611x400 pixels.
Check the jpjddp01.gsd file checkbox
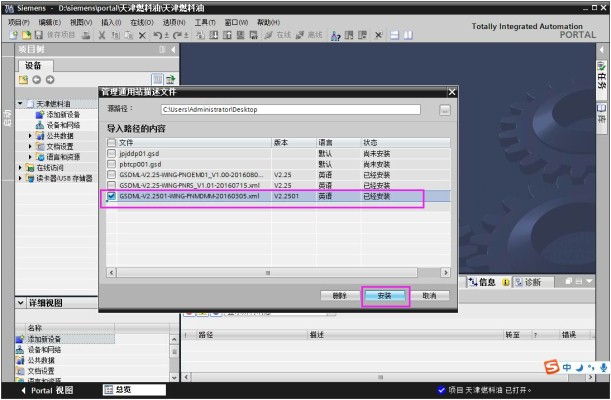click(x=112, y=154)
